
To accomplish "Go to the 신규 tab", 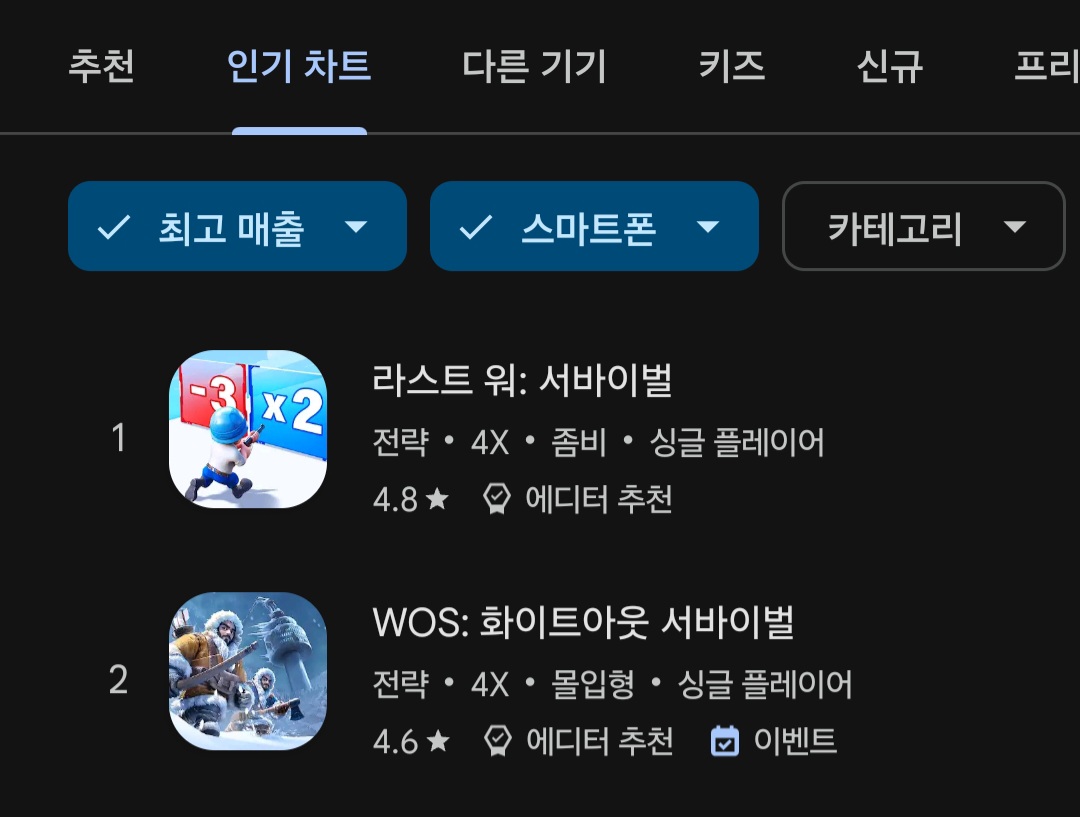I will coord(889,67).
